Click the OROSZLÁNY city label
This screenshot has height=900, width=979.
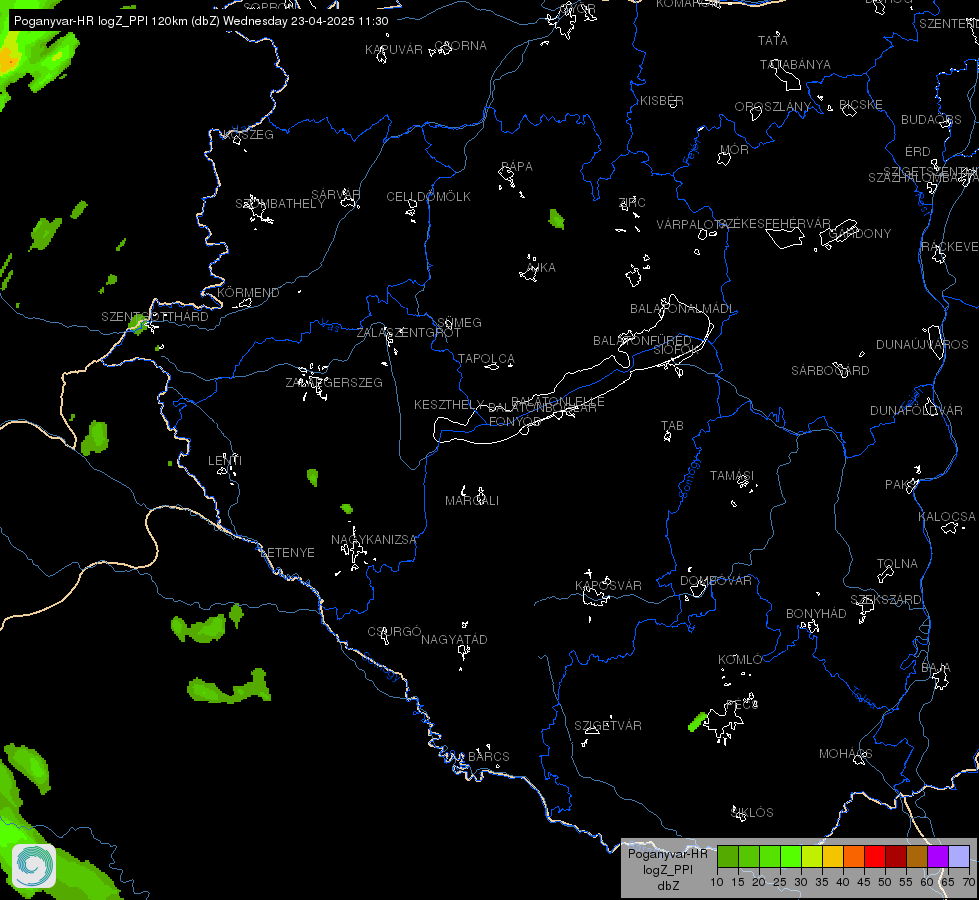(772, 107)
